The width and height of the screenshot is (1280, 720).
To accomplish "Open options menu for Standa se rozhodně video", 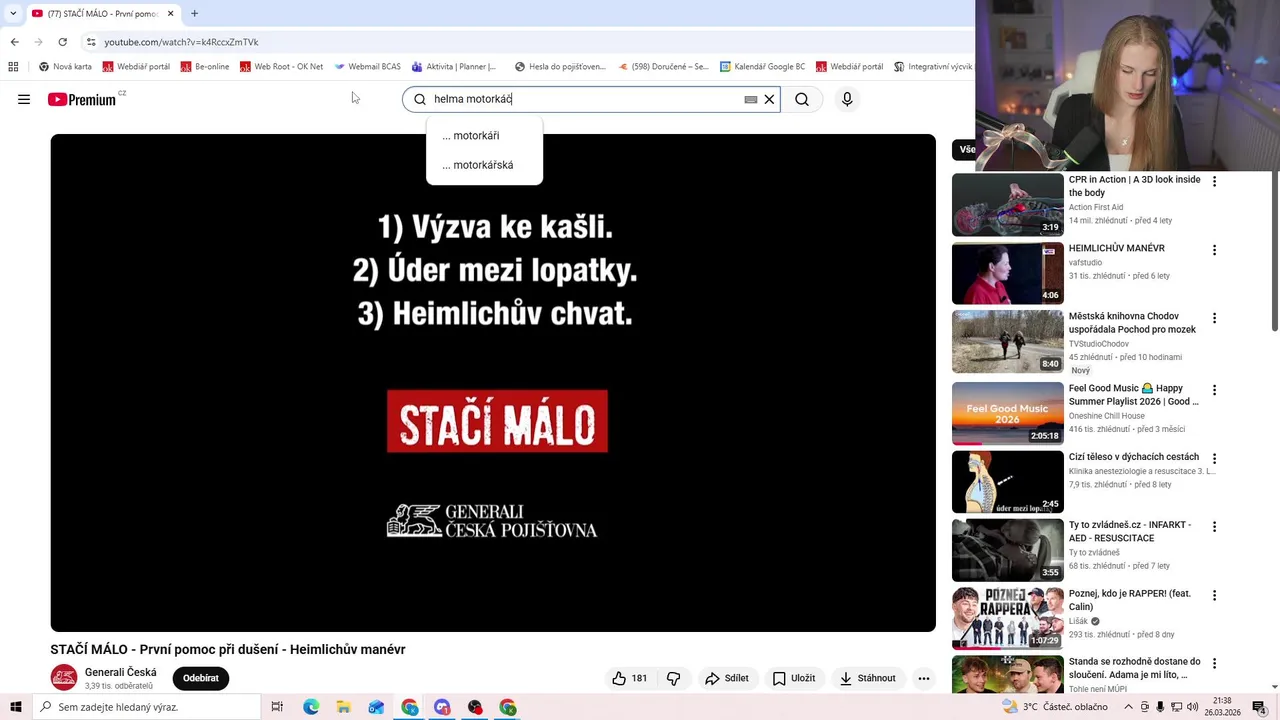I will tap(1214, 663).
